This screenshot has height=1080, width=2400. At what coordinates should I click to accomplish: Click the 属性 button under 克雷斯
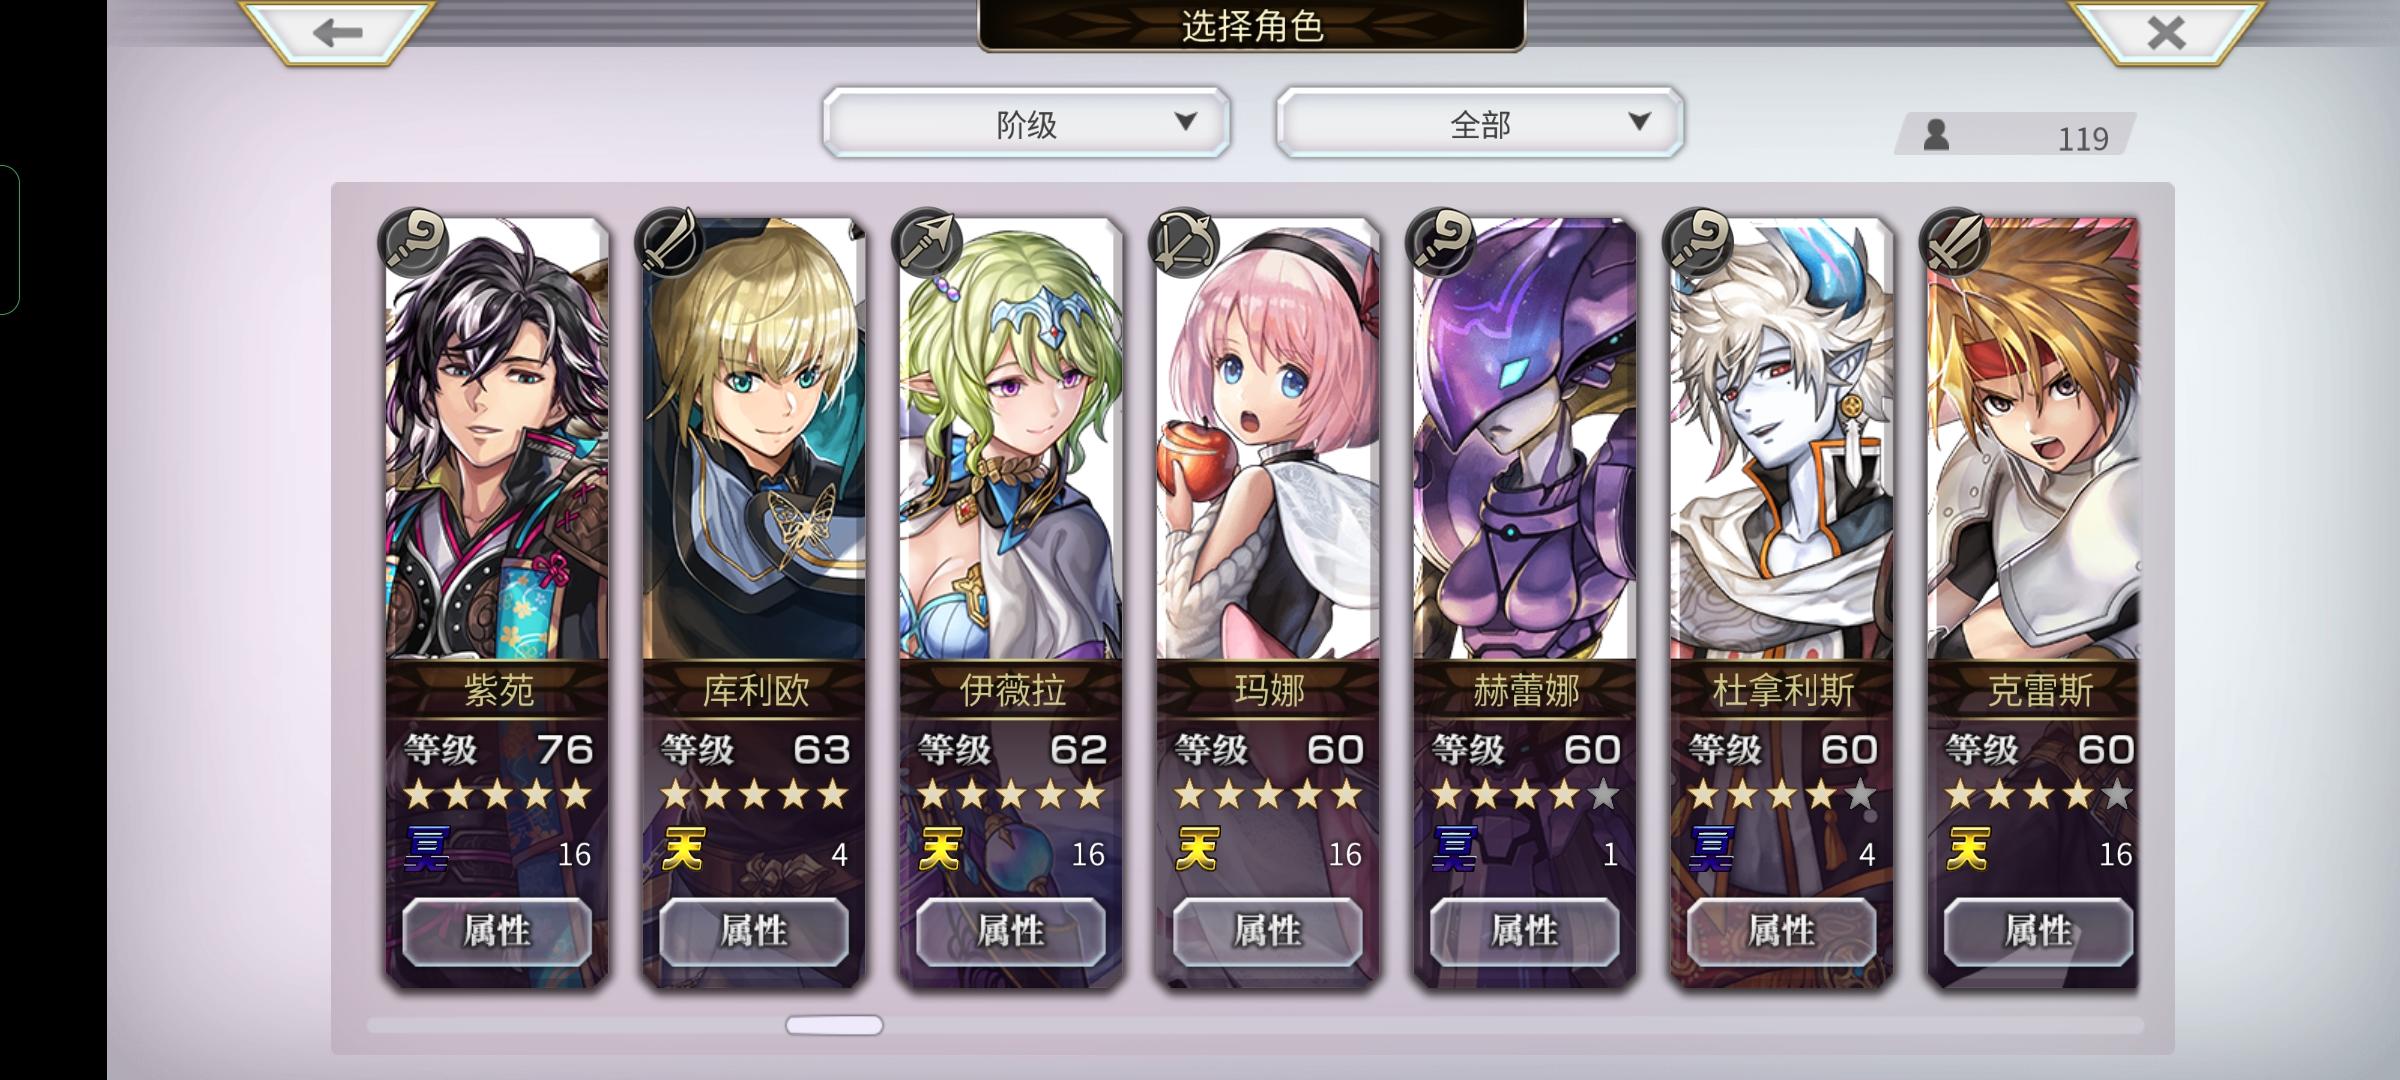(2038, 931)
